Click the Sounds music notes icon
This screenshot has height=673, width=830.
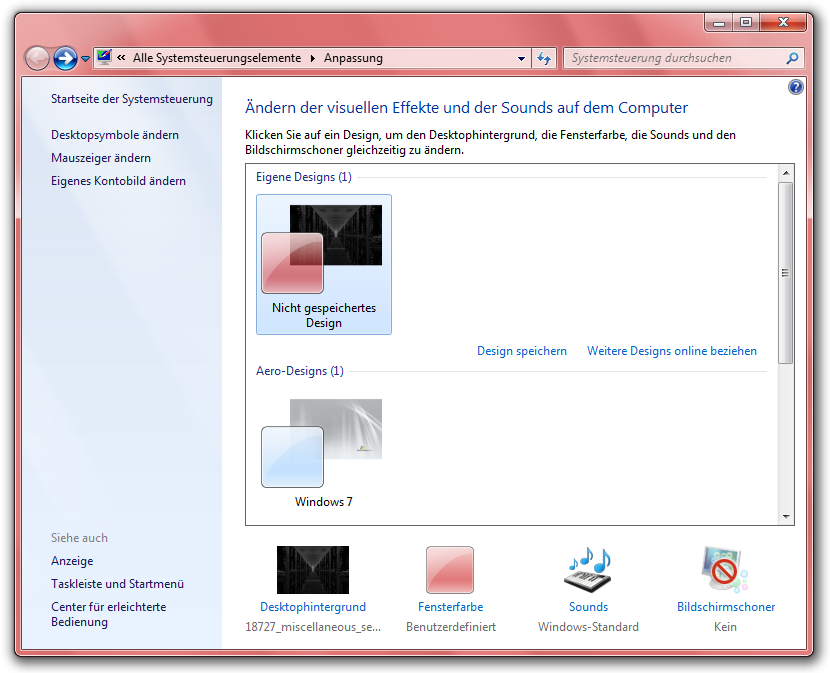click(x=587, y=570)
